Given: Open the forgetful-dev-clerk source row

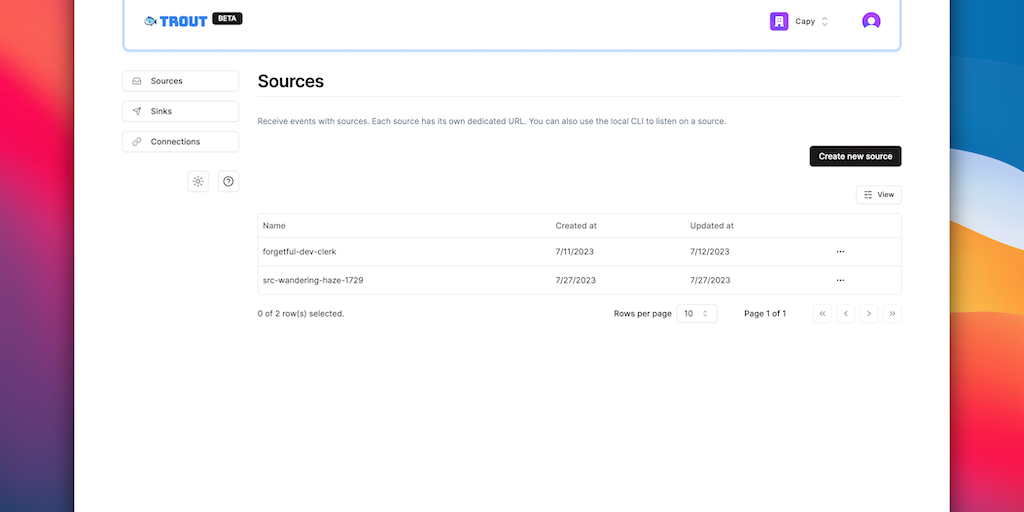Looking at the screenshot, I should pos(299,252).
